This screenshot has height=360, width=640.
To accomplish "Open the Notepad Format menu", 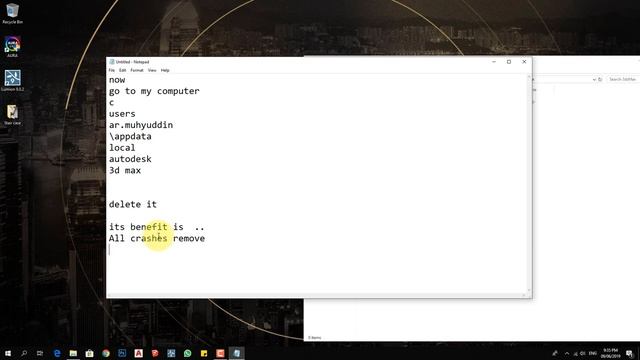I will point(137,70).
